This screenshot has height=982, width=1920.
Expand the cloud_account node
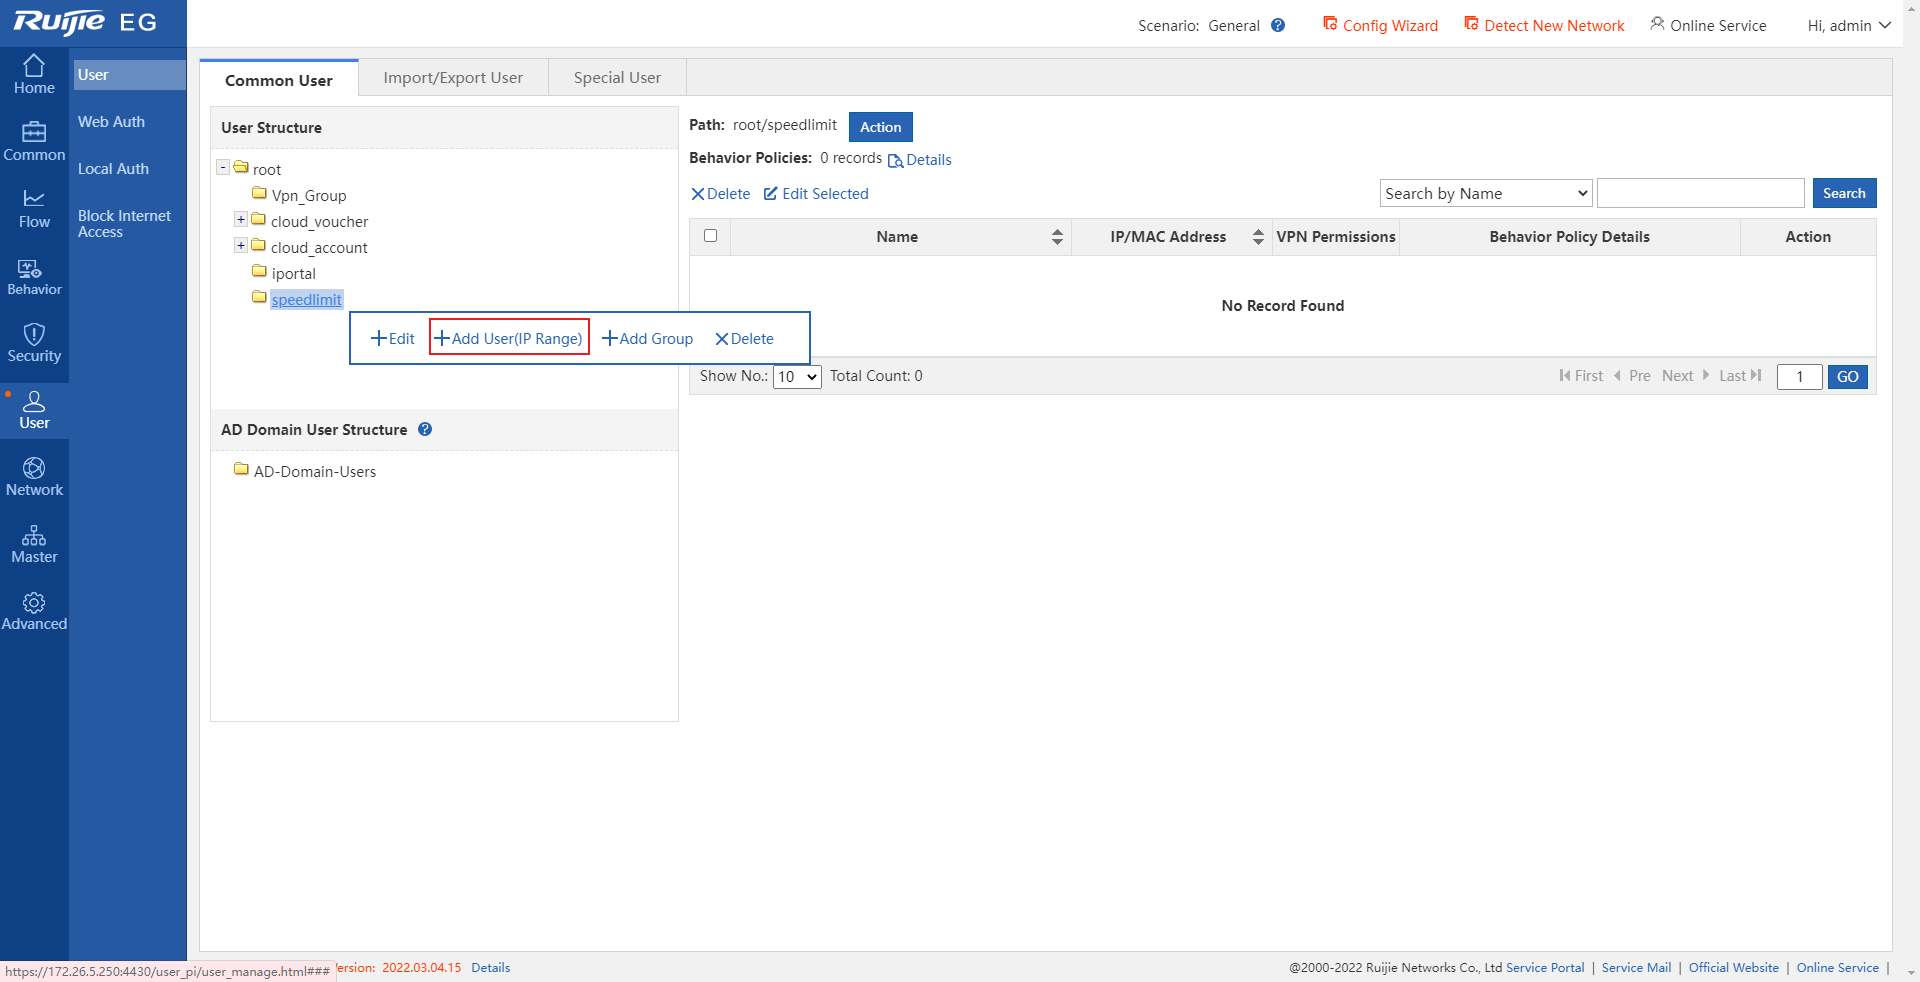(241, 245)
